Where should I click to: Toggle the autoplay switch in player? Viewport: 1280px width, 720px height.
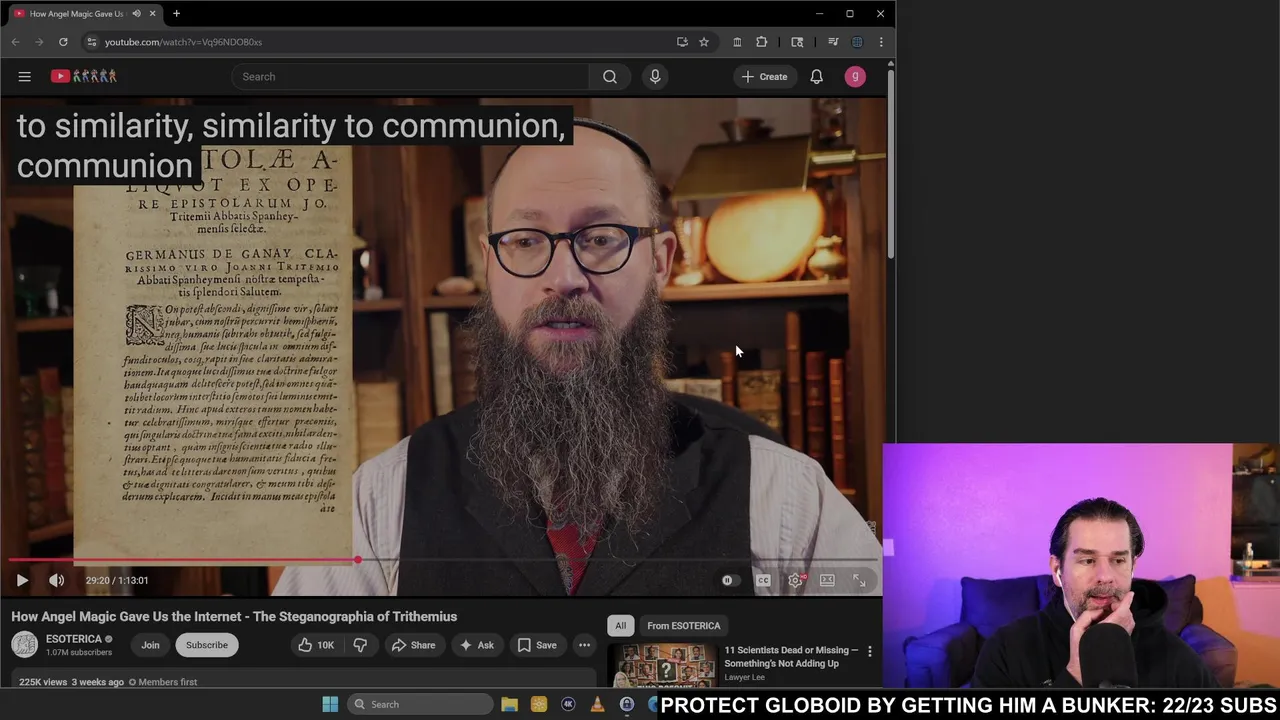pos(727,580)
